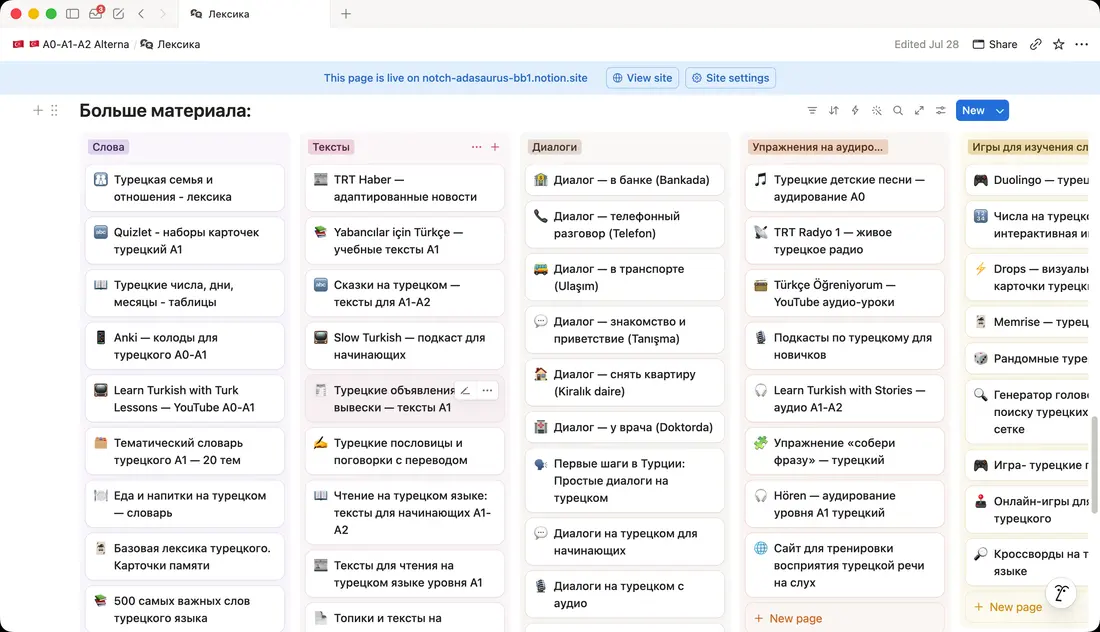Select the Лексика tab
This screenshot has width=1100, height=632.
tap(253, 14)
